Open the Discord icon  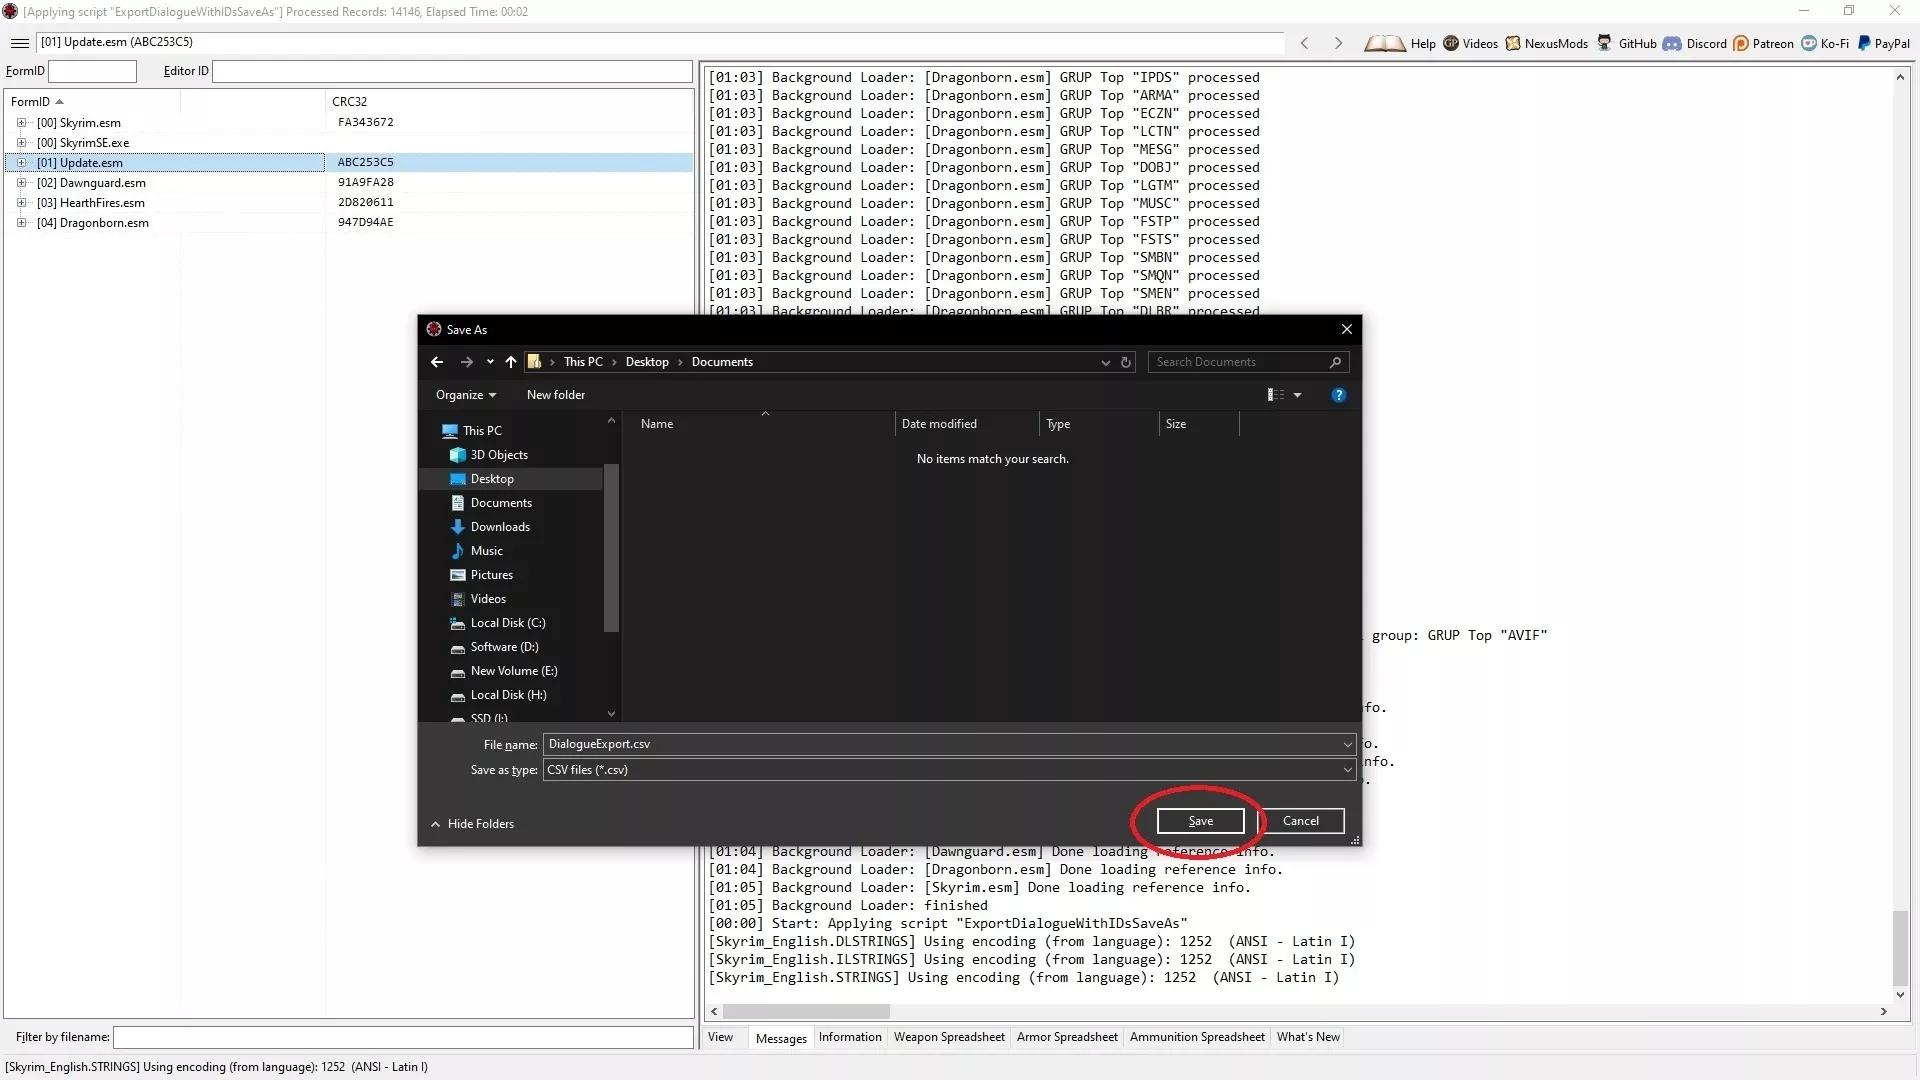tap(1672, 43)
